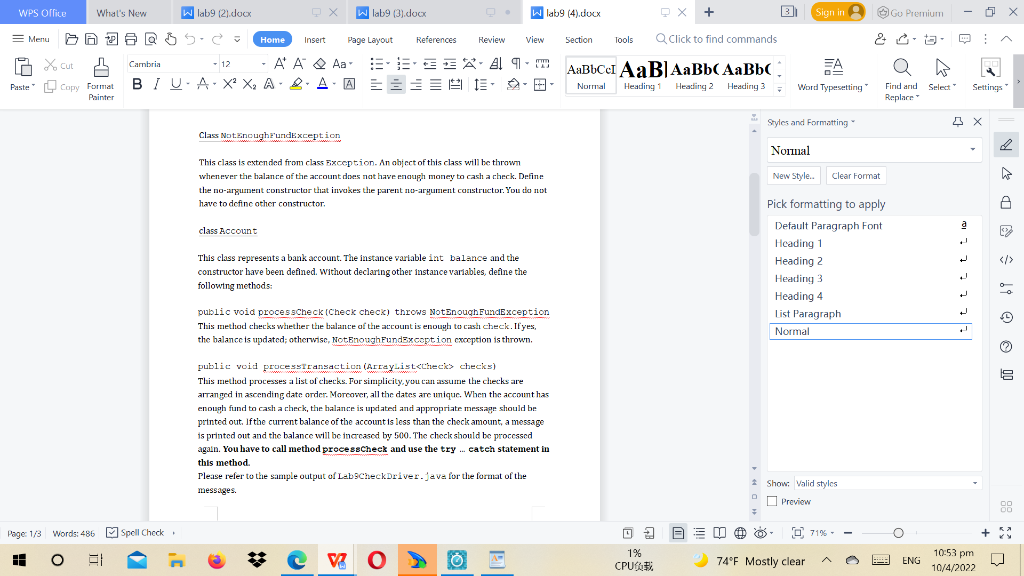The height and width of the screenshot is (576, 1024).
Task: Check the Preview checkbox
Action: (x=772, y=502)
